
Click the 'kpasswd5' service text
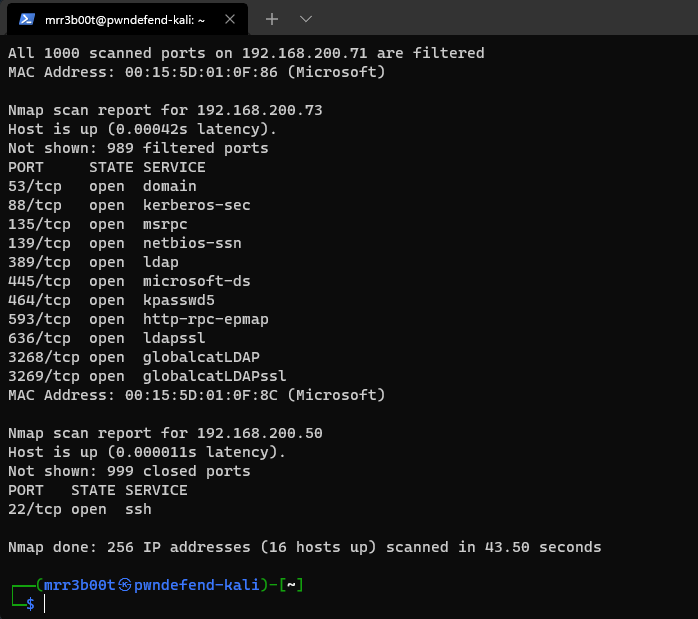click(x=179, y=300)
